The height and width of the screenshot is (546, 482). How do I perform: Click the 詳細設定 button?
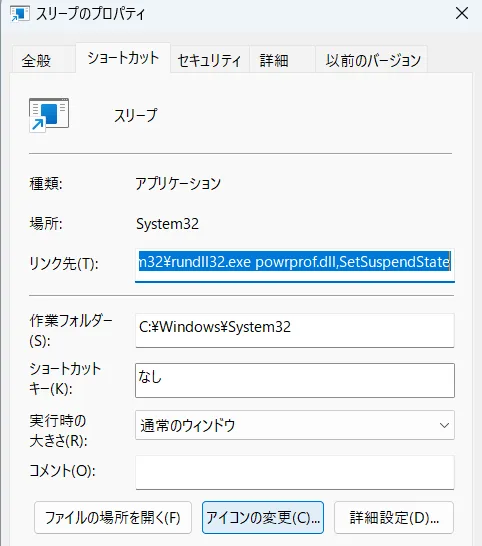coord(394,517)
